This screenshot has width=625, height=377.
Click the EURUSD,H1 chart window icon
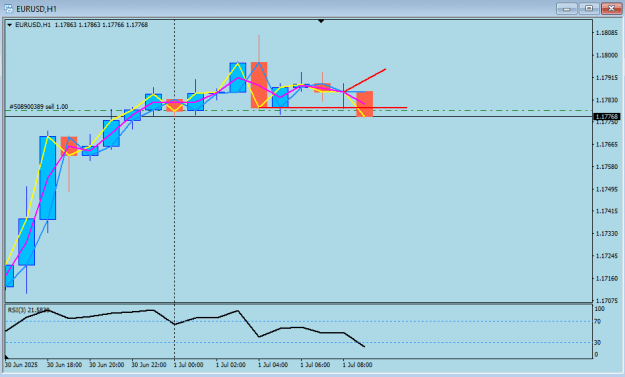pyautogui.click(x=8, y=8)
